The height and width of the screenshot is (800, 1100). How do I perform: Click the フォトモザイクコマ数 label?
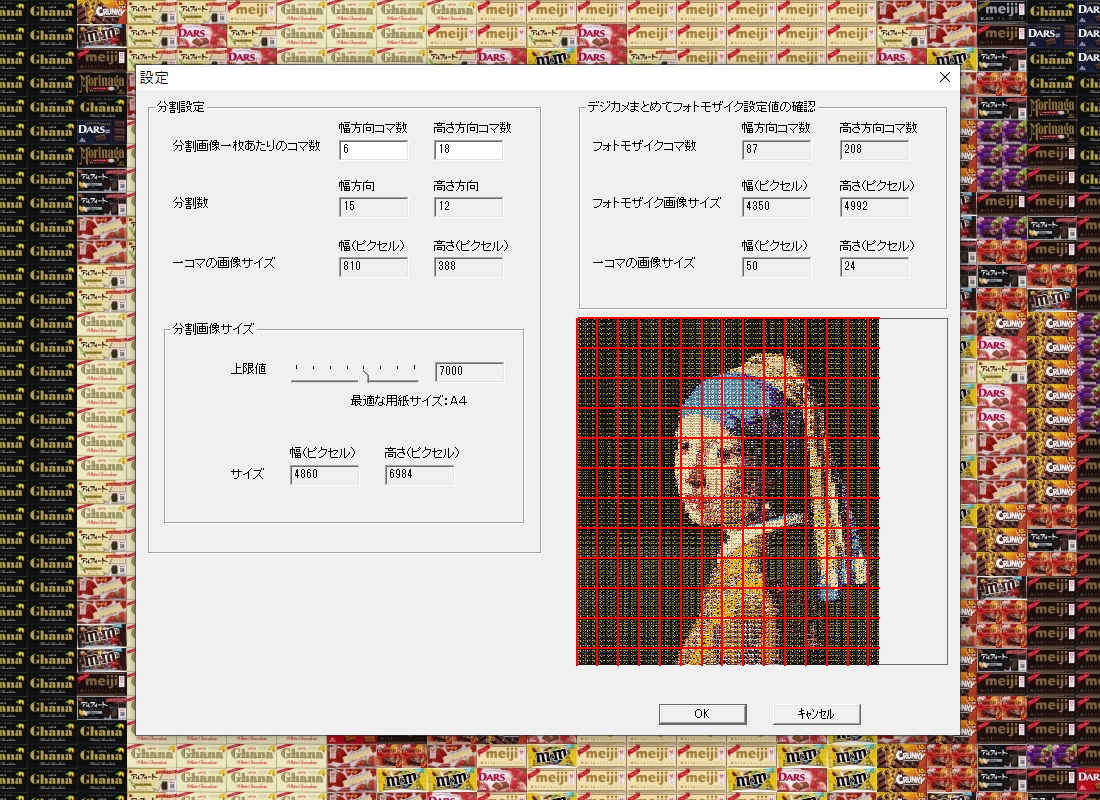click(644, 146)
